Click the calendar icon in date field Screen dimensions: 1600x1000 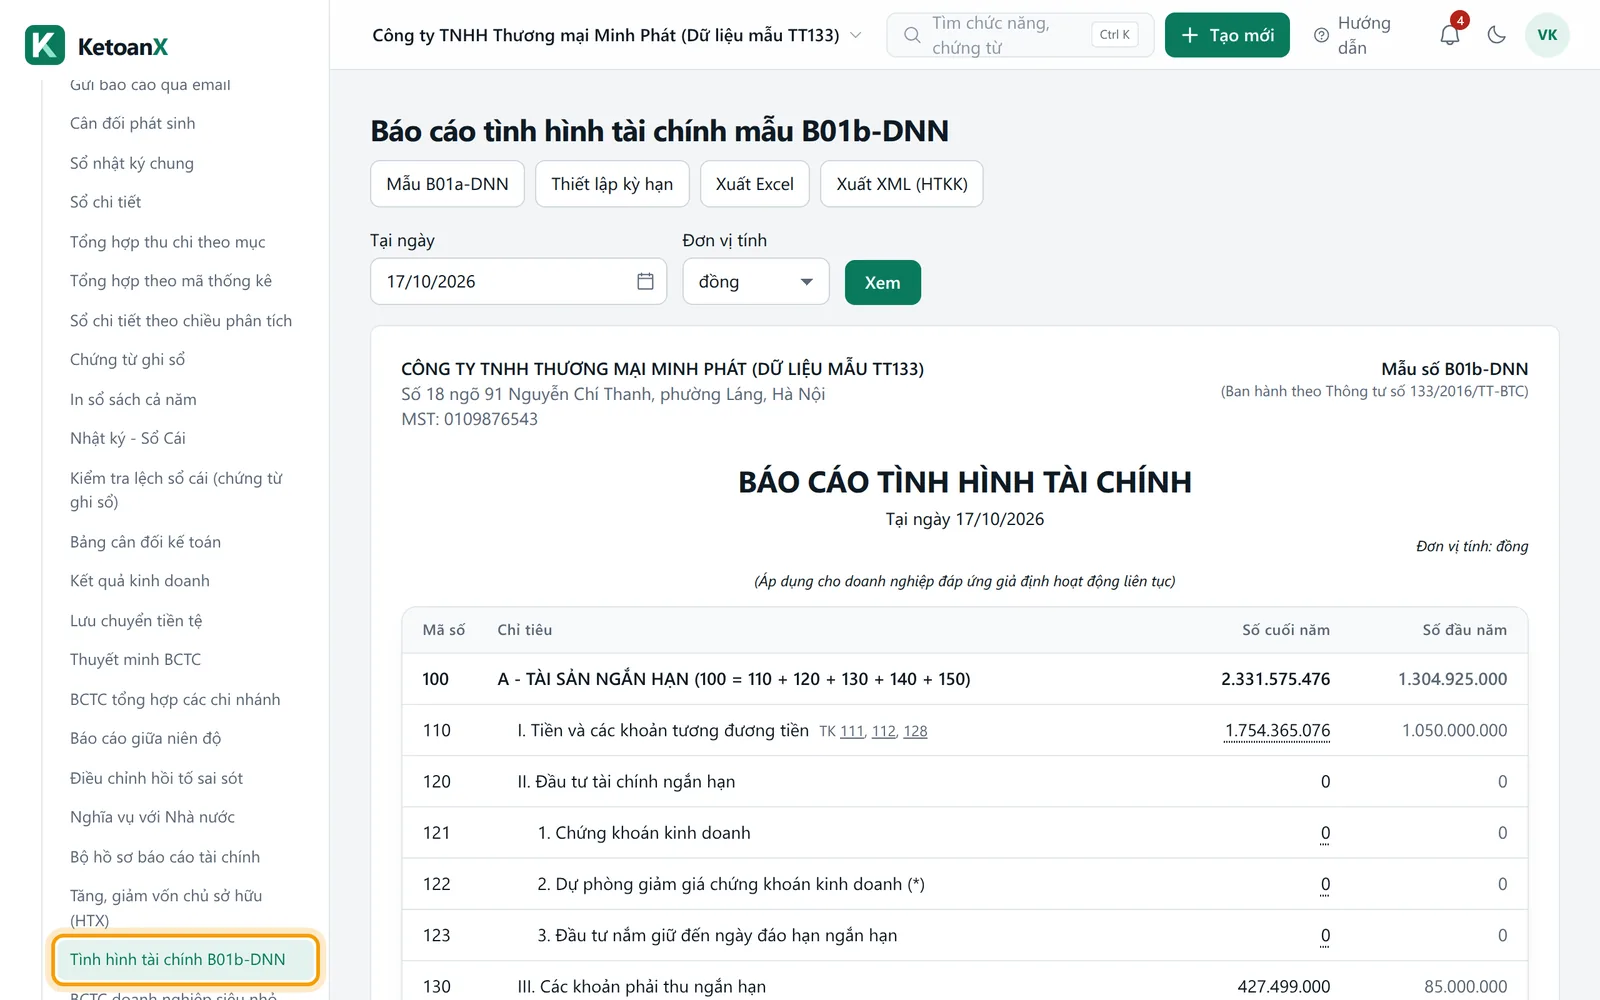(x=645, y=282)
